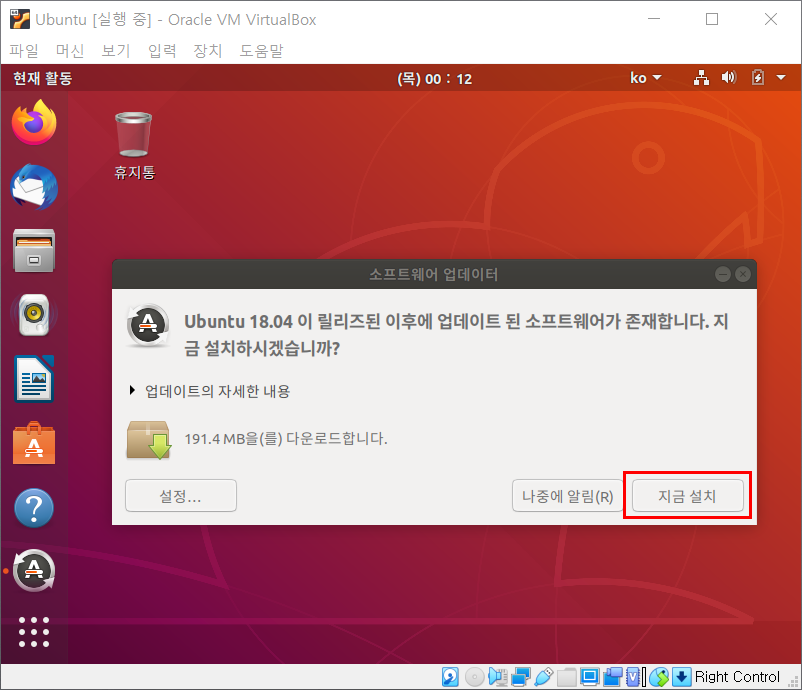This screenshot has height=690, width=802.
Task: Click the mouse integration indicator in the status bar
Action: tap(659, 677)
